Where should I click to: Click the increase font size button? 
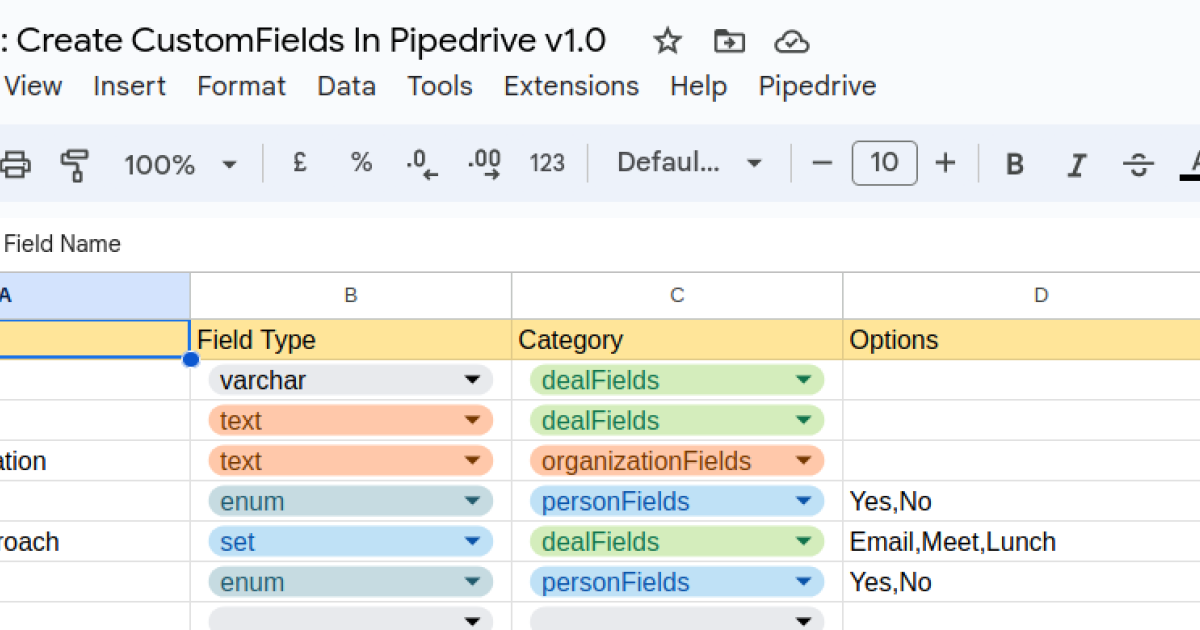[x=945, y=163]
